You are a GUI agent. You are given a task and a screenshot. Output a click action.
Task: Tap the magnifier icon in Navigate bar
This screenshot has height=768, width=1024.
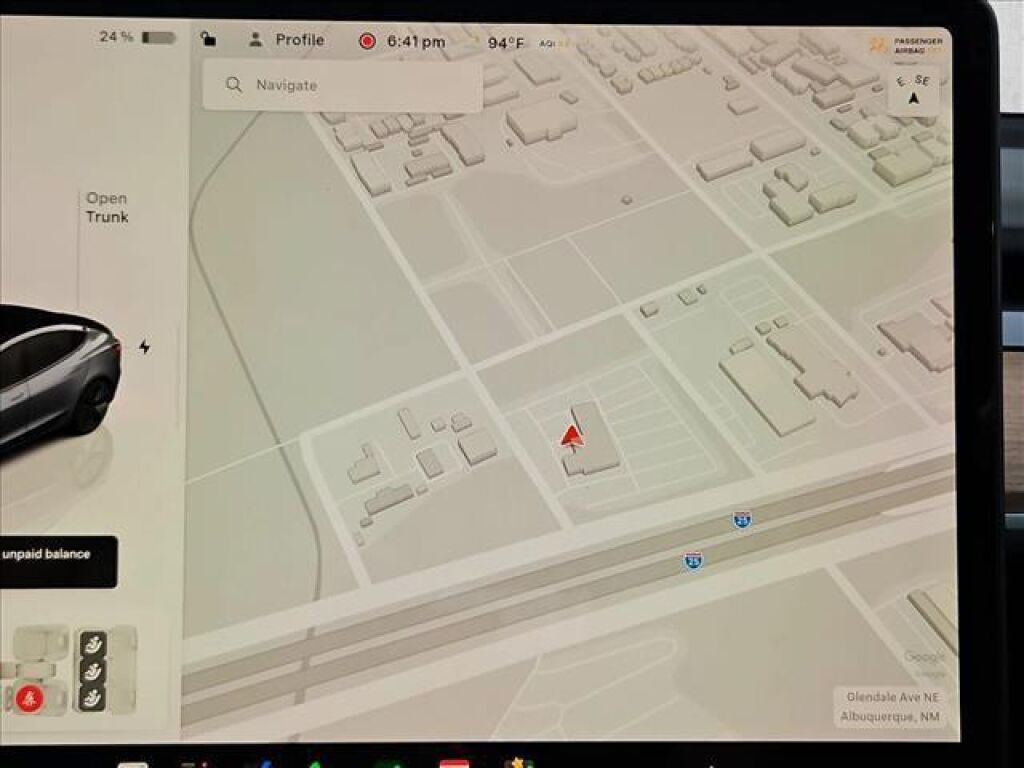point(234,84)
